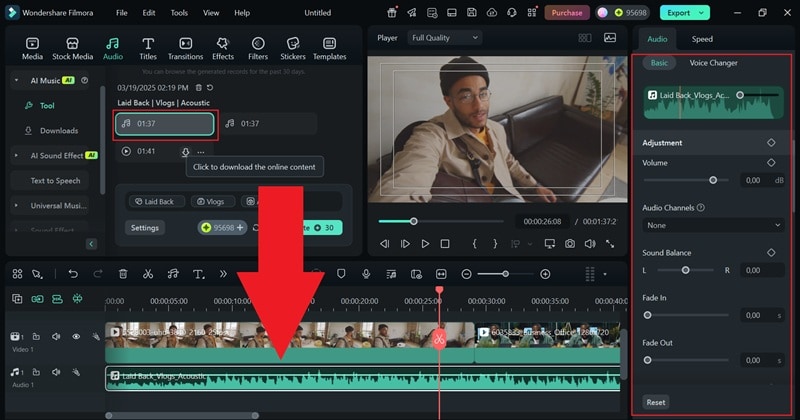Select the second 01:37 music clip
Screen dimensions: 800x420
(x=269, y=123)
